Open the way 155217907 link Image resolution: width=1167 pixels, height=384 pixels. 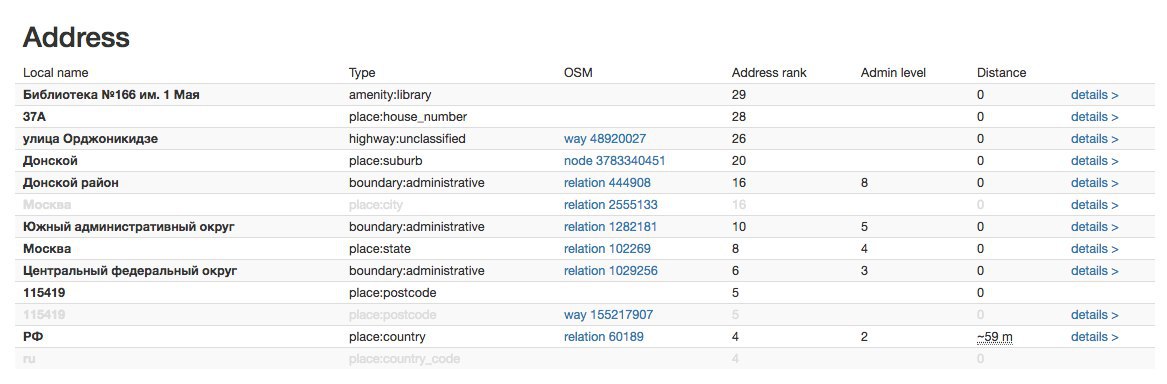click(x=608, y=315)
